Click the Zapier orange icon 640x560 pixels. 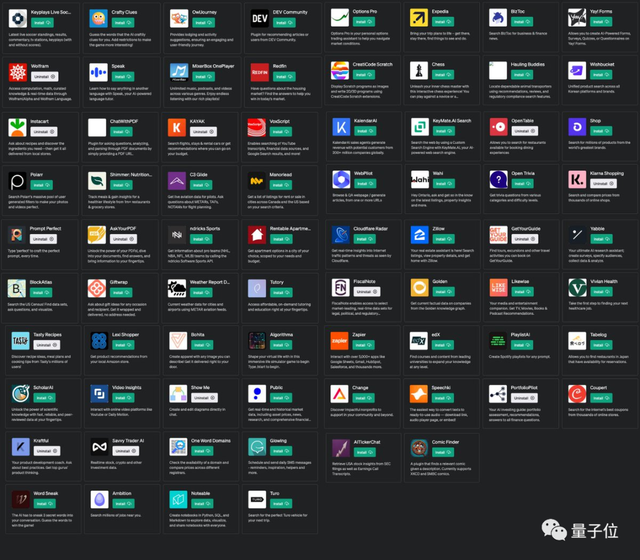pyautogui.click(x=340, y=341)
